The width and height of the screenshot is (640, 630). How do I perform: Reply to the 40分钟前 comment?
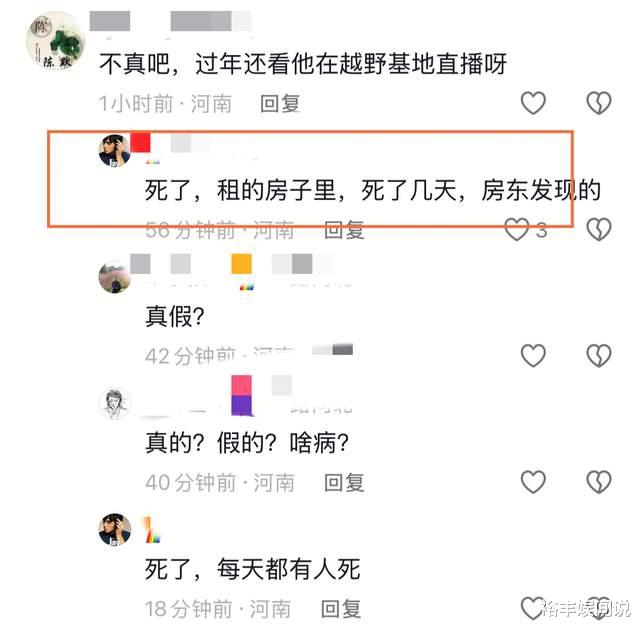[344, 483]
